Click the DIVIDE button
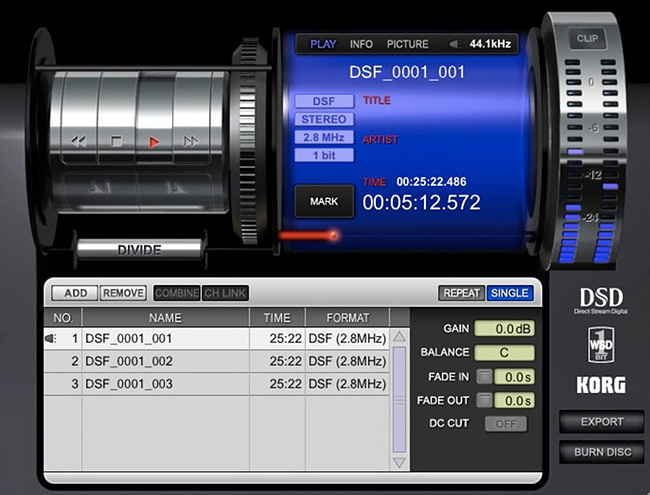 pos(139,250)
